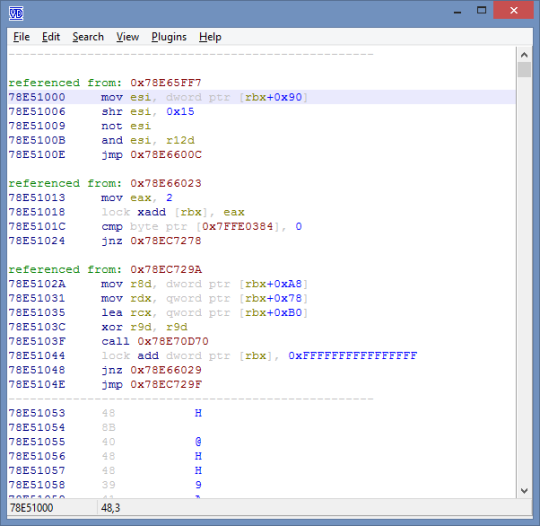Viewport: 540px width, 526px height.
Task: Follow reference address 0x78E65FF7
Action: click(166, 83)
